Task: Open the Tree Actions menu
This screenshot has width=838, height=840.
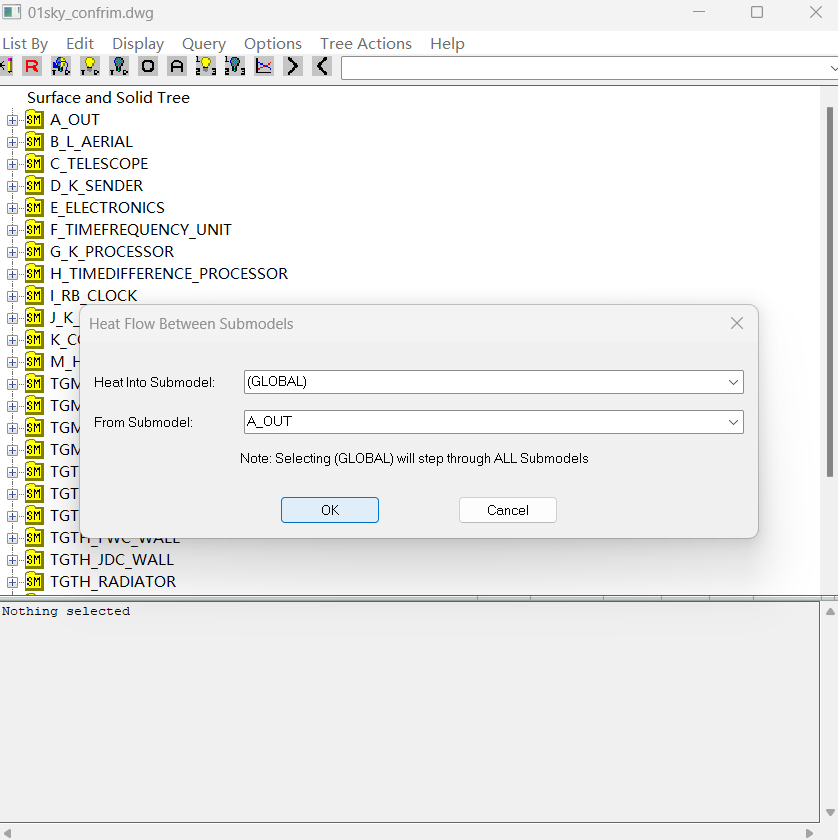Action: pyautogui.click(x=365, y=44)
